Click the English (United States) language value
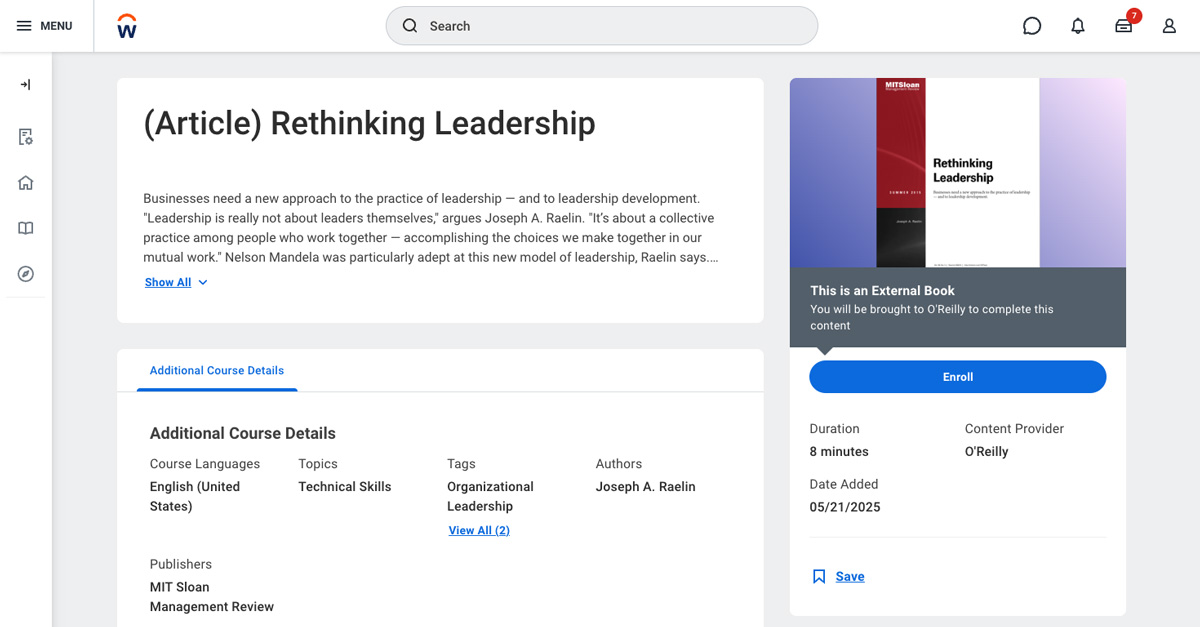The image size is (1200, 627). [195, 497]
